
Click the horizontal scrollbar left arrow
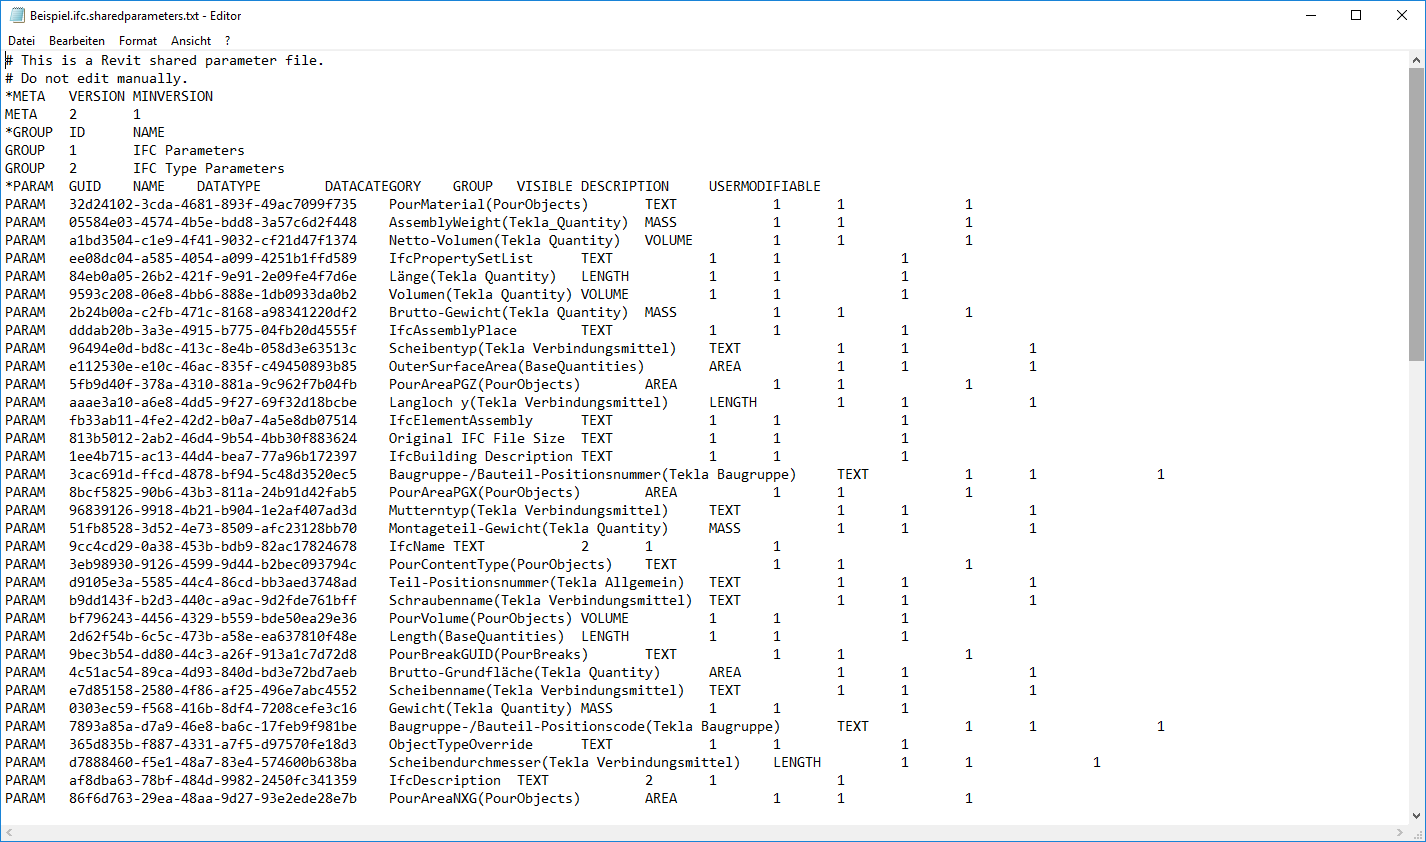click(9, 833)
